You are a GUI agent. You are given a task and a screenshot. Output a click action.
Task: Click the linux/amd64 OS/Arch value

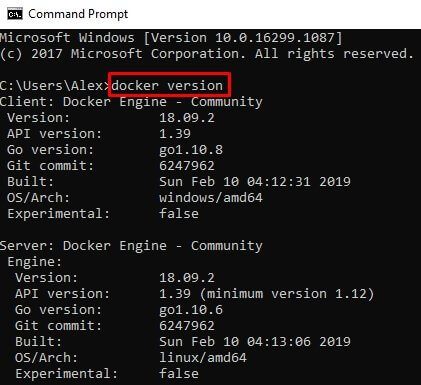(x=203, y=358)
